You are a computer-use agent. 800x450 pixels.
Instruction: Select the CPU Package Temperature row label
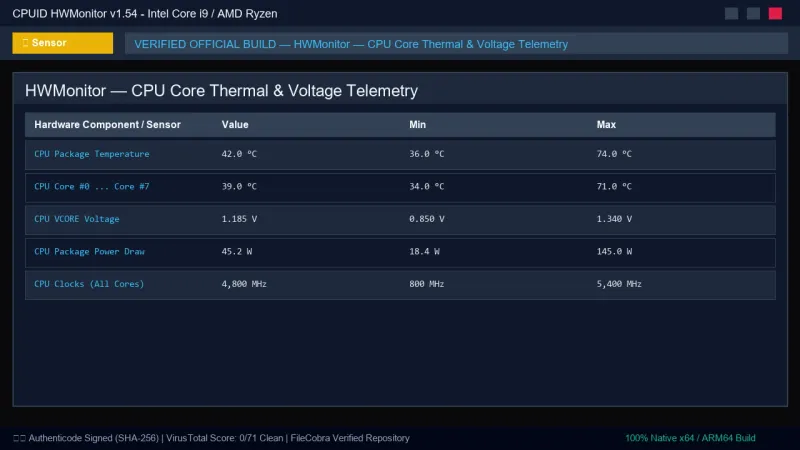tap(92, 154)
